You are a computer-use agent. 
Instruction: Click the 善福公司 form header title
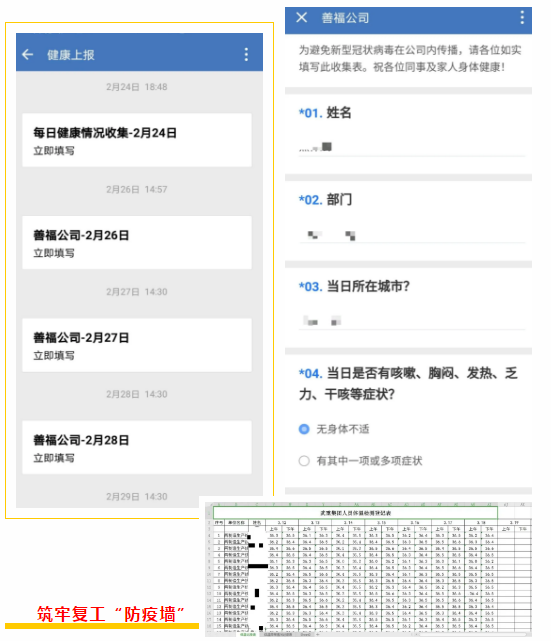click(345, 18)
